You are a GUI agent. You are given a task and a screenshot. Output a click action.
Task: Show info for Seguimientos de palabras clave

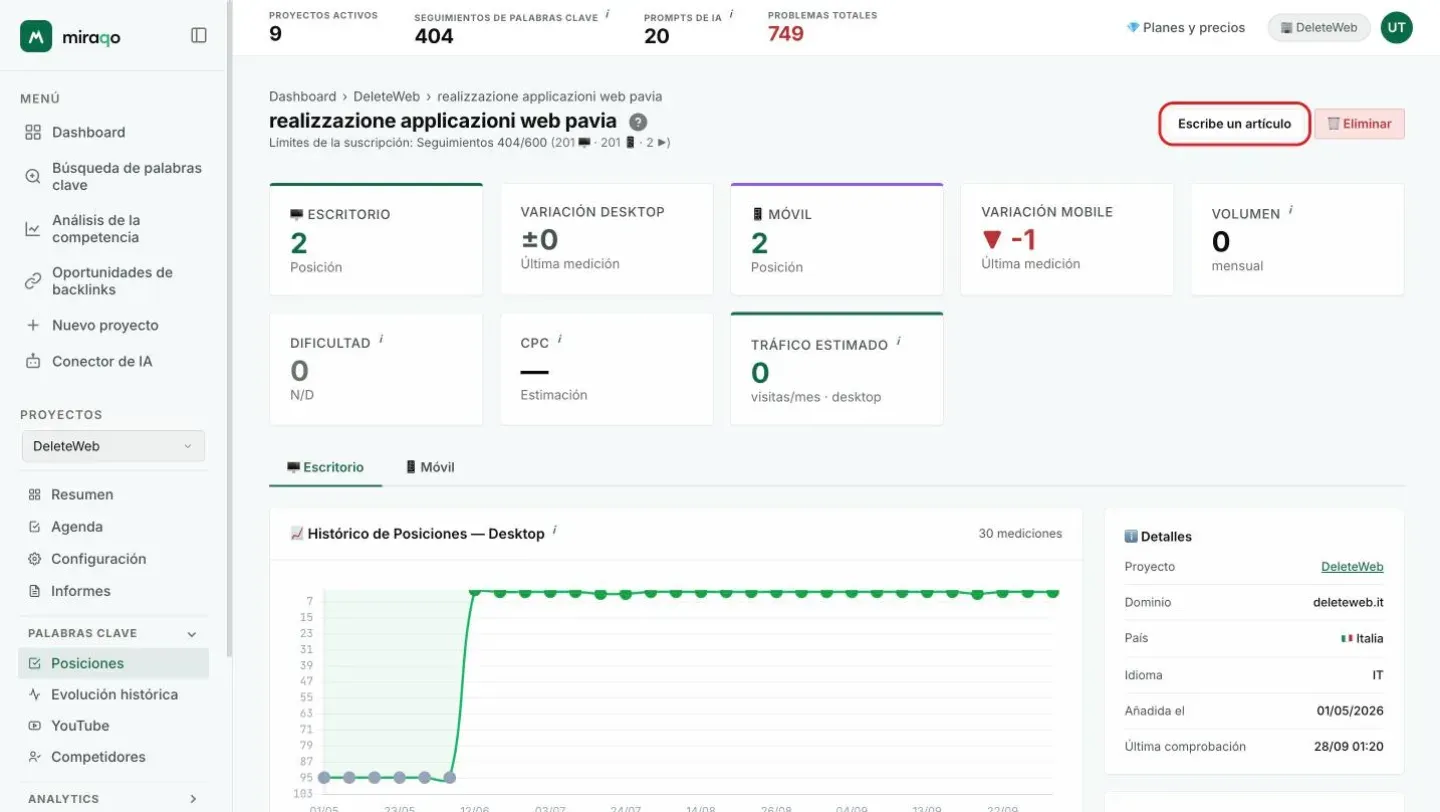coord(608,14)
